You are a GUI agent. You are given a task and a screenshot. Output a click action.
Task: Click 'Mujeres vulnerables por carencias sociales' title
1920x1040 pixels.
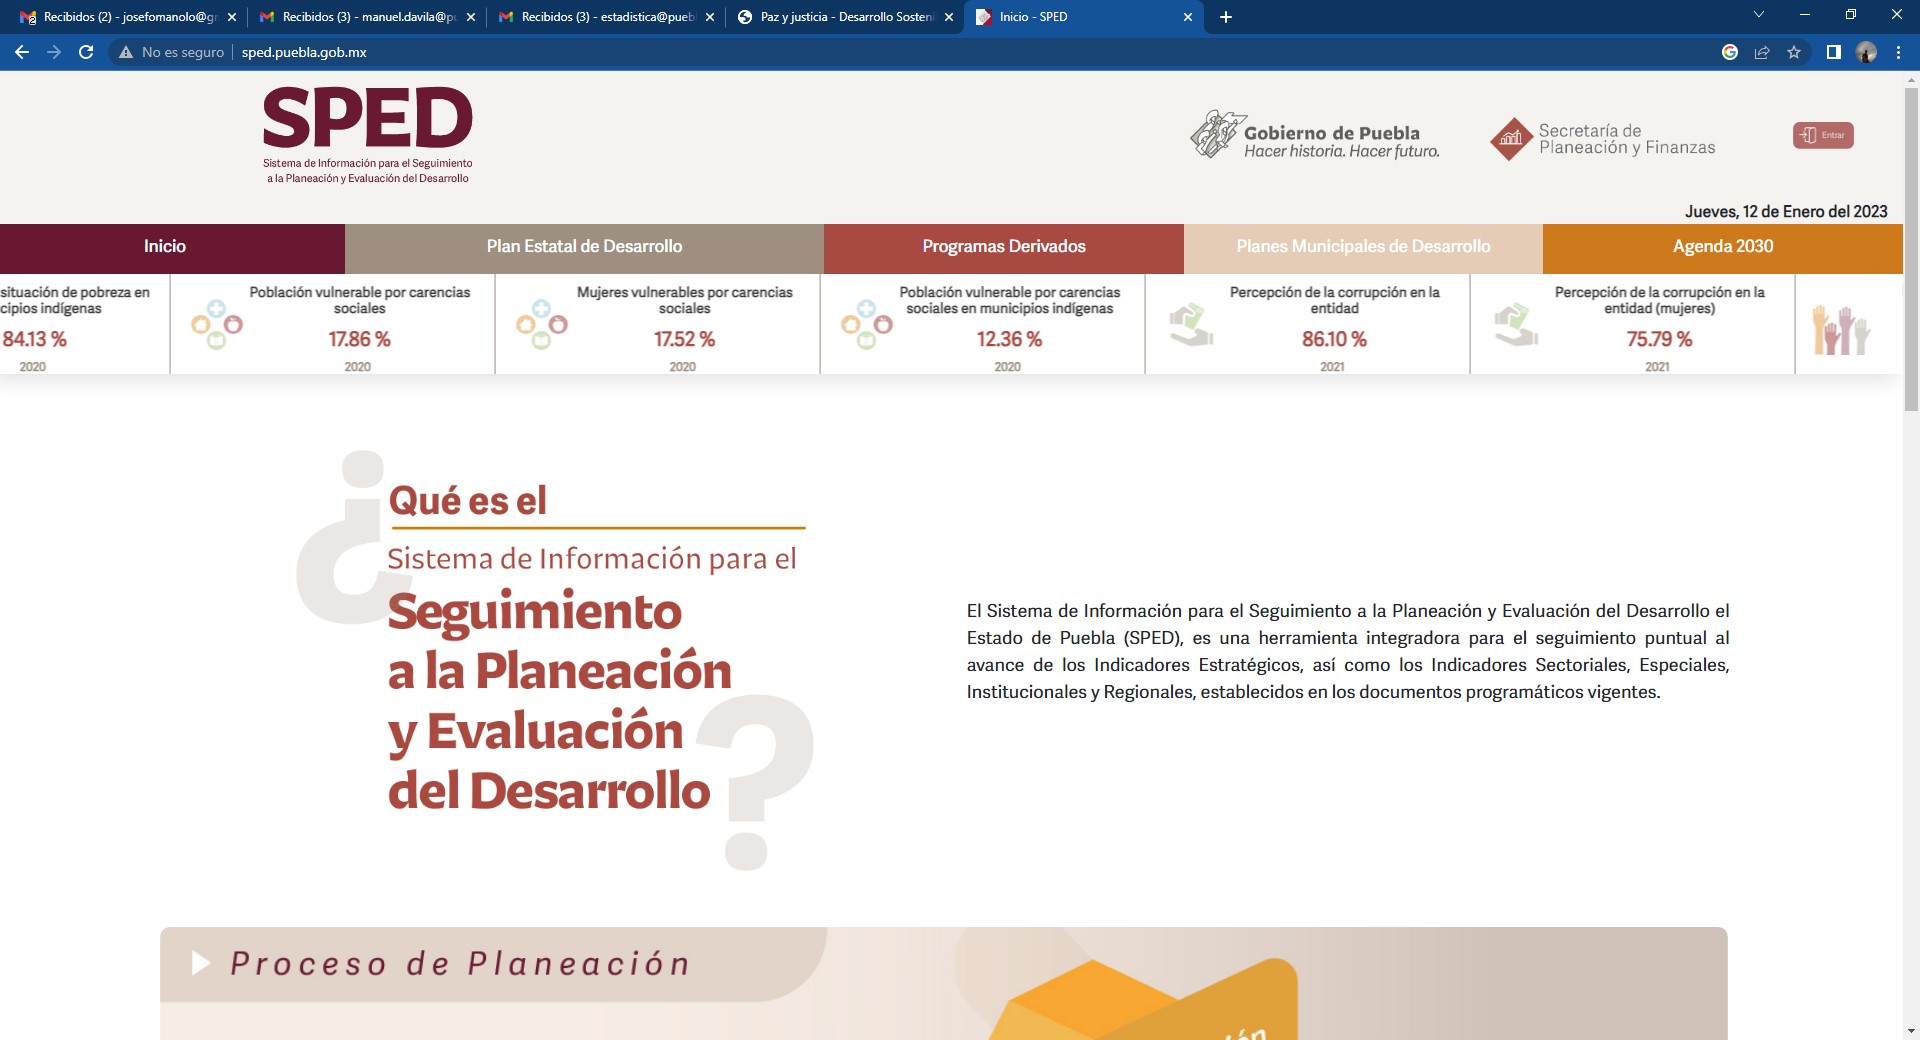684,300
